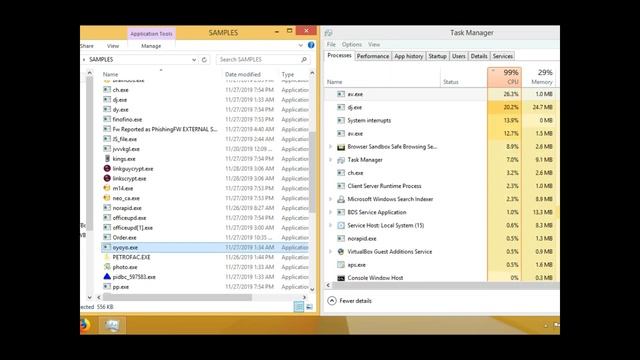Screen dimensions: 640x360
Task: Select the Client Server Runtime Process row
Action: 442,186
